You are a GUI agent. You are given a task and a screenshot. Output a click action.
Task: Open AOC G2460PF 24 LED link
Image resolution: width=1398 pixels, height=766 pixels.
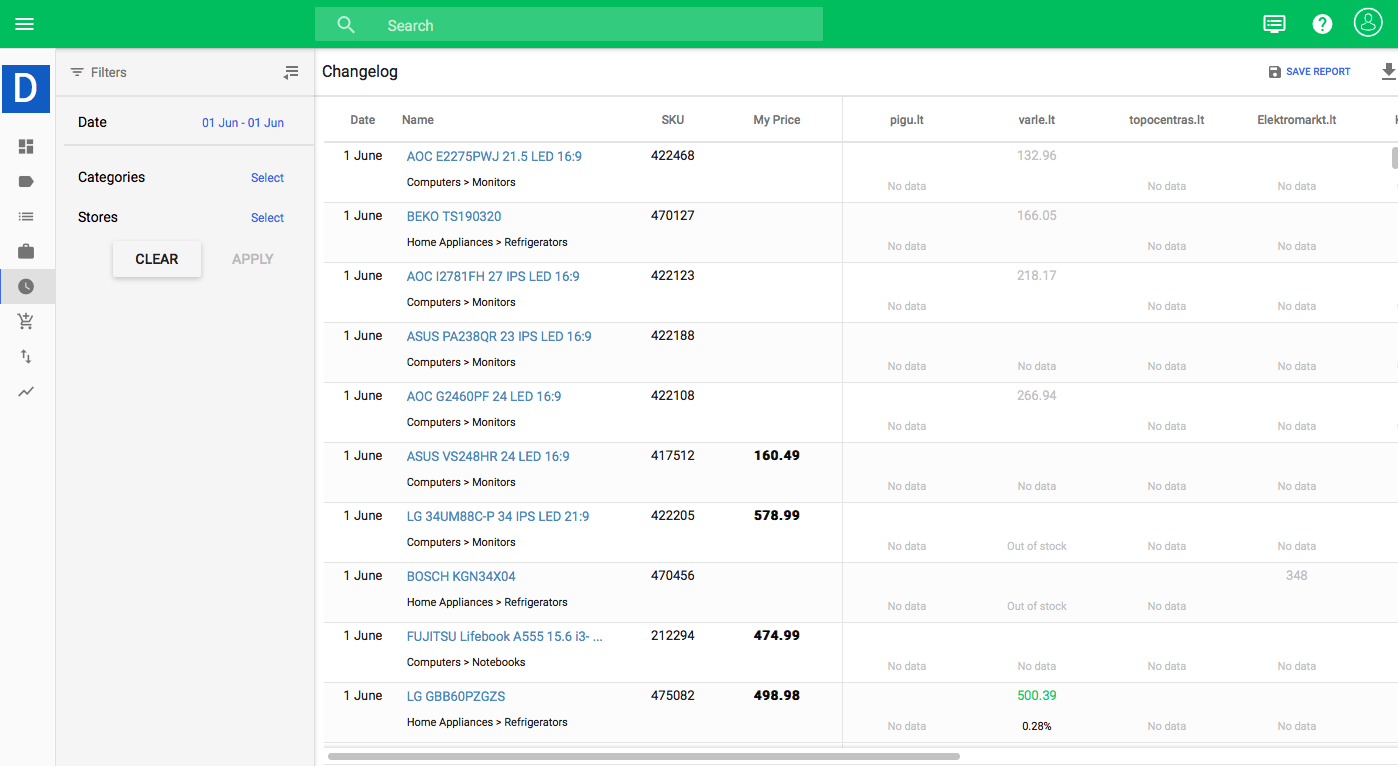pyautogui.click(x=484, y=397)
